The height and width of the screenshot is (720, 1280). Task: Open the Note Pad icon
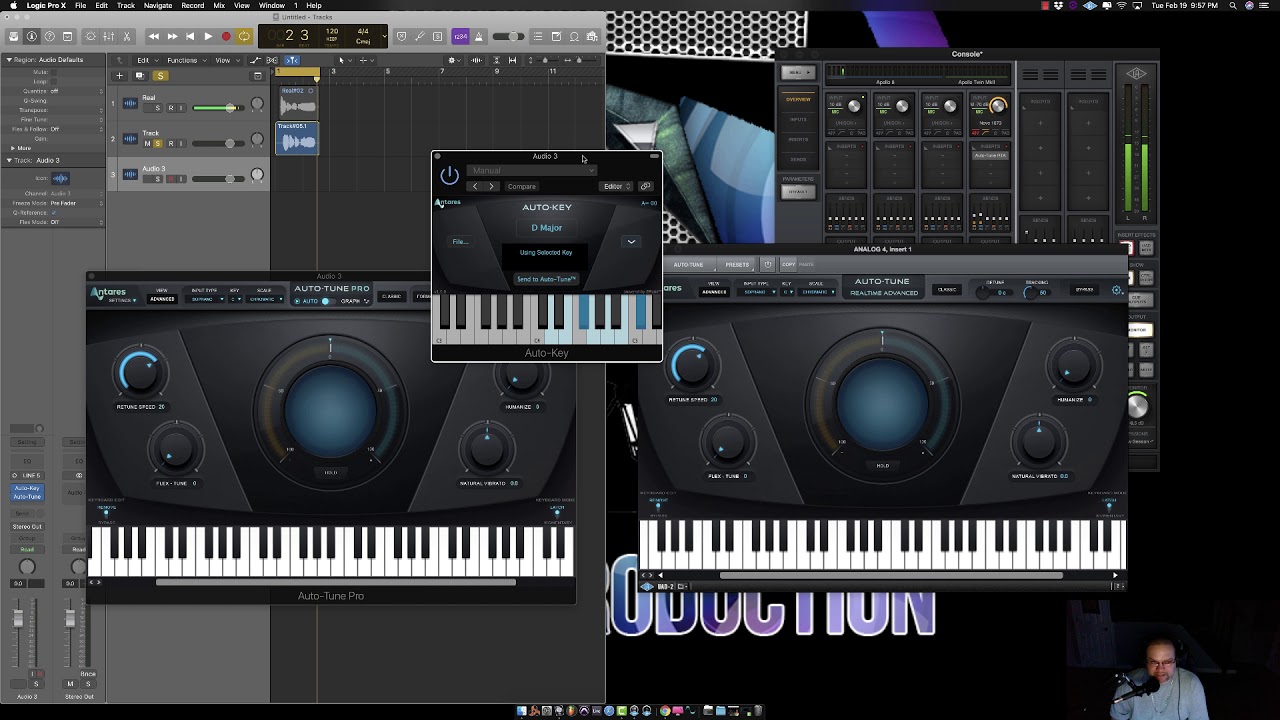556,37
